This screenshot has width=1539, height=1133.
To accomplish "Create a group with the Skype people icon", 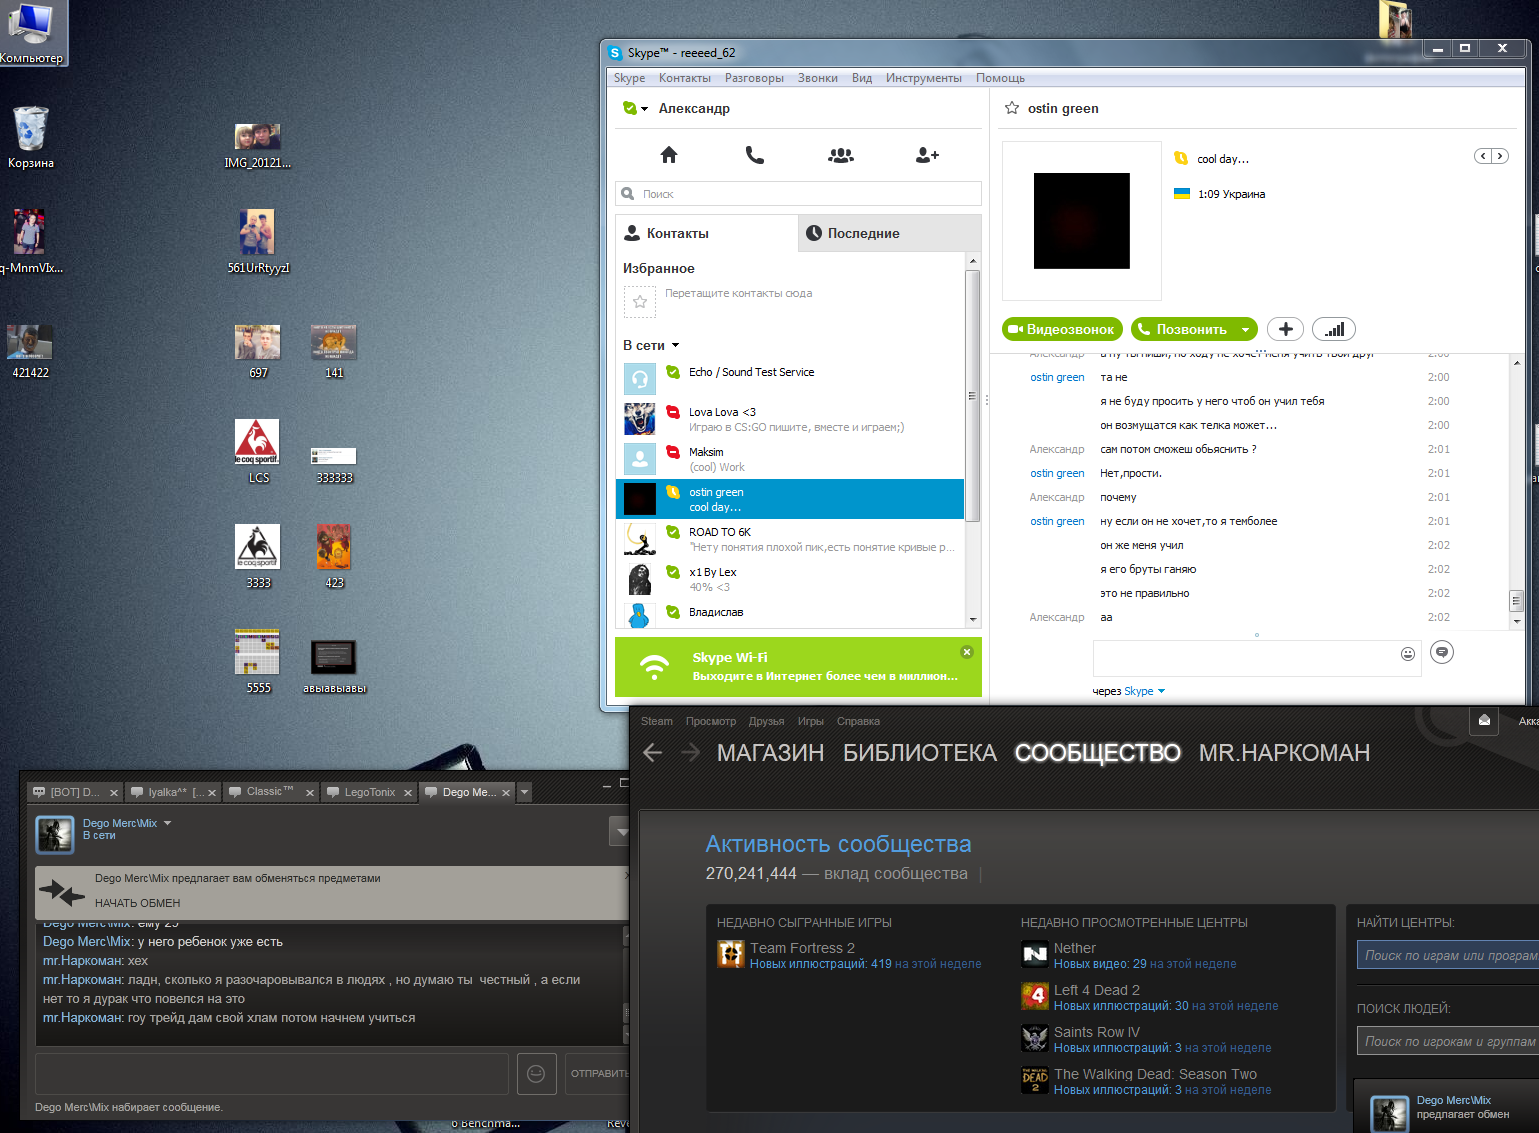I will coord(841,155).
